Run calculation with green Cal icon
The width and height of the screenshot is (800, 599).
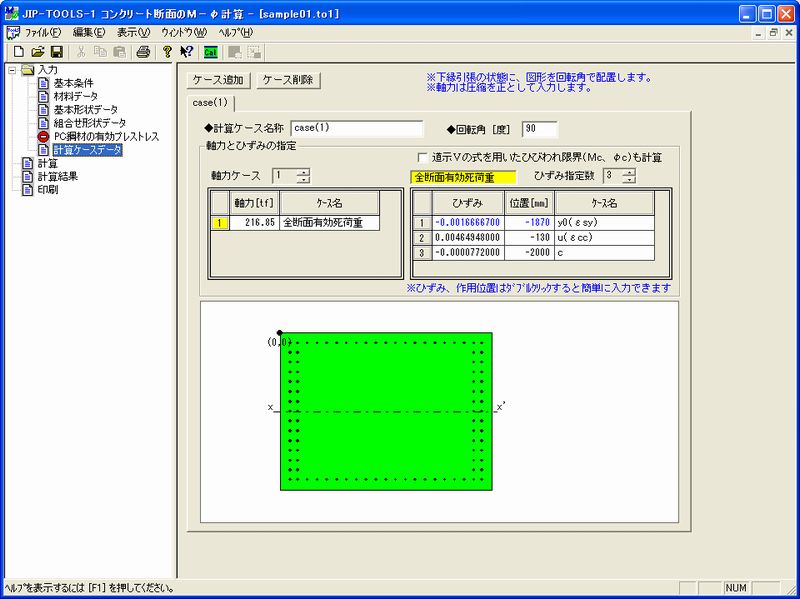(211, 51)
